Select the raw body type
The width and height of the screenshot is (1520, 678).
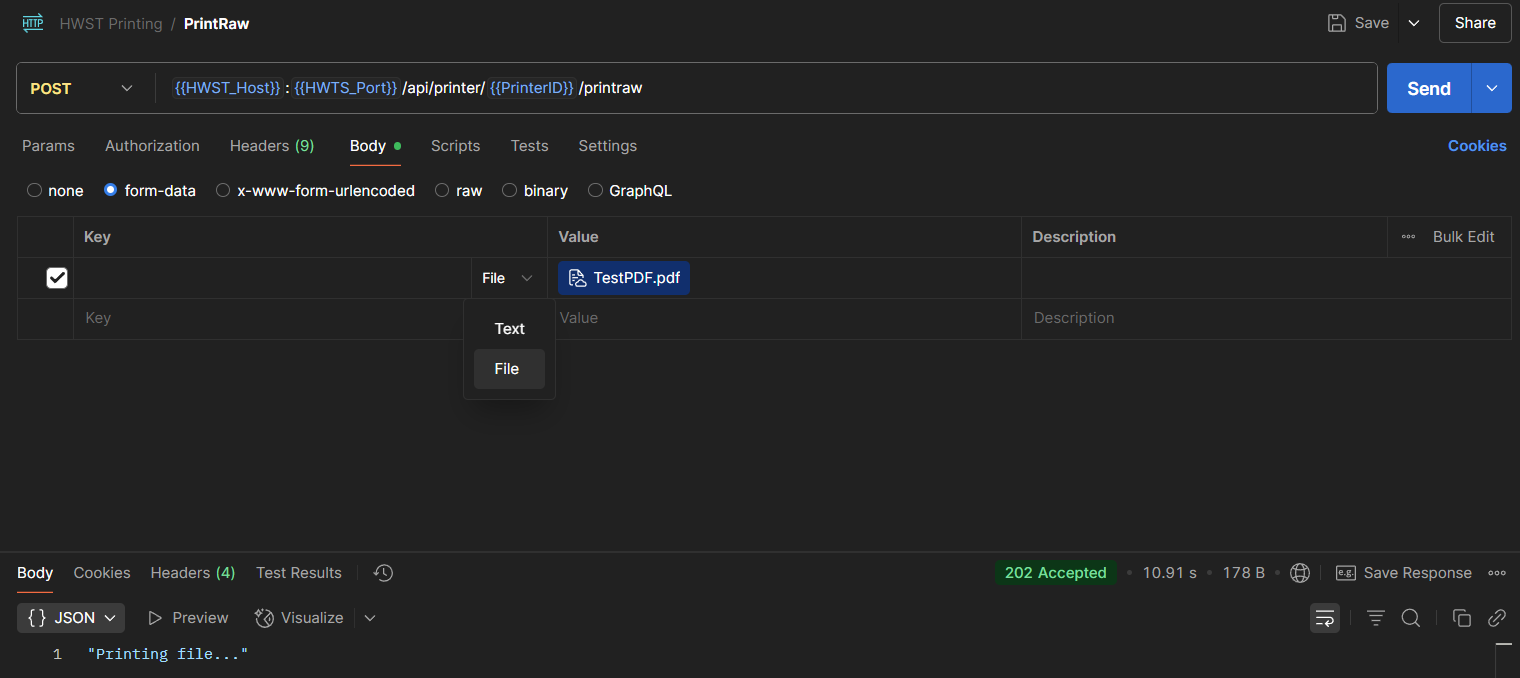coord(442,190)
